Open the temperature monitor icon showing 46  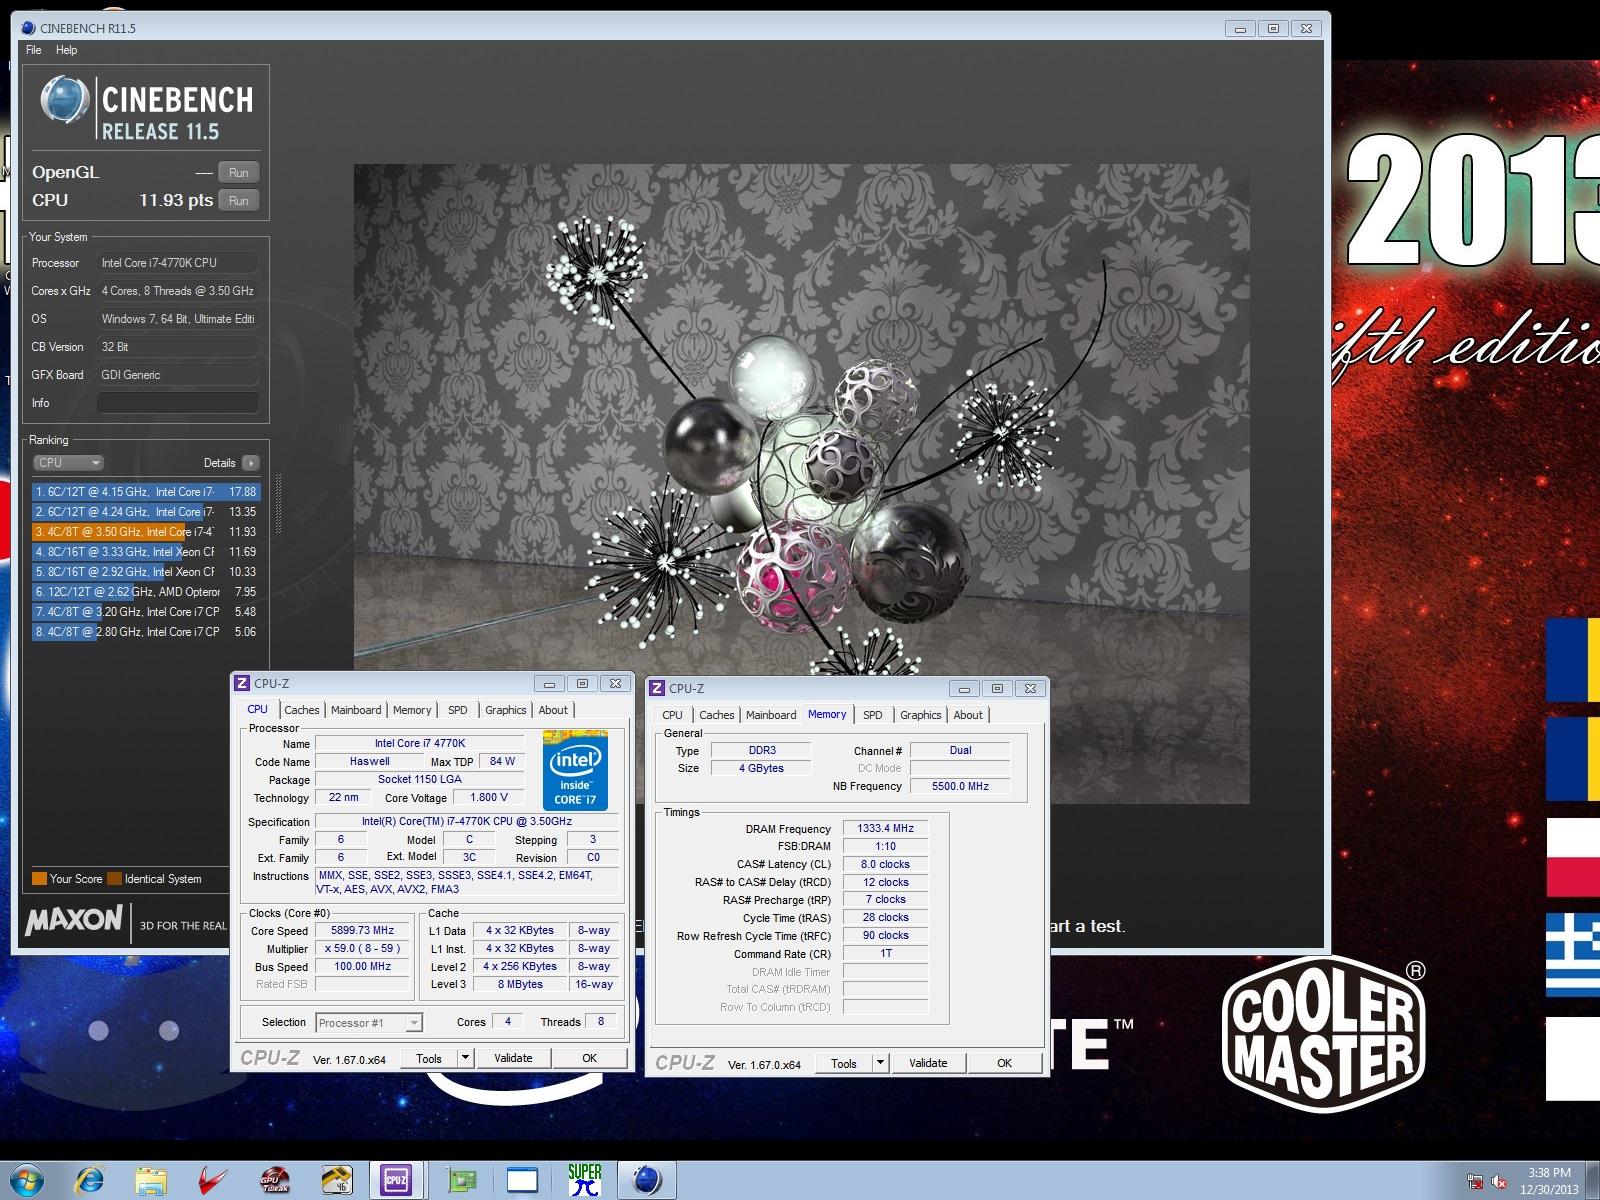pyautogui.click(x=337, y=1181)
